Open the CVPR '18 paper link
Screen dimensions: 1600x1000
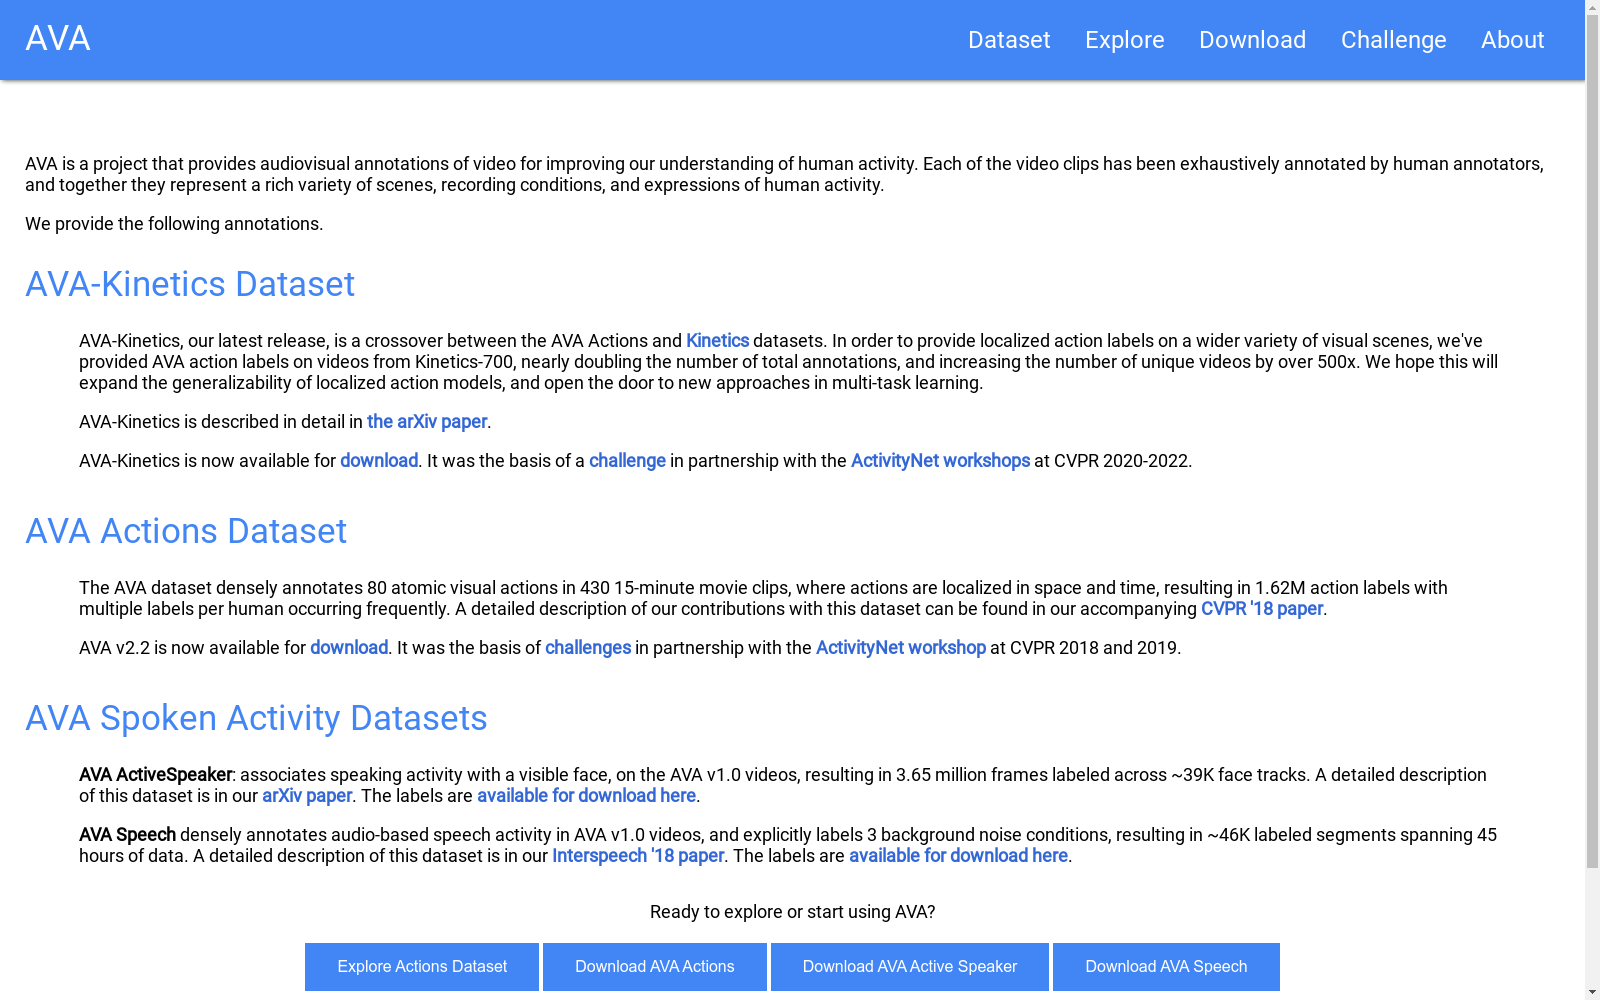coord(1262,609)
